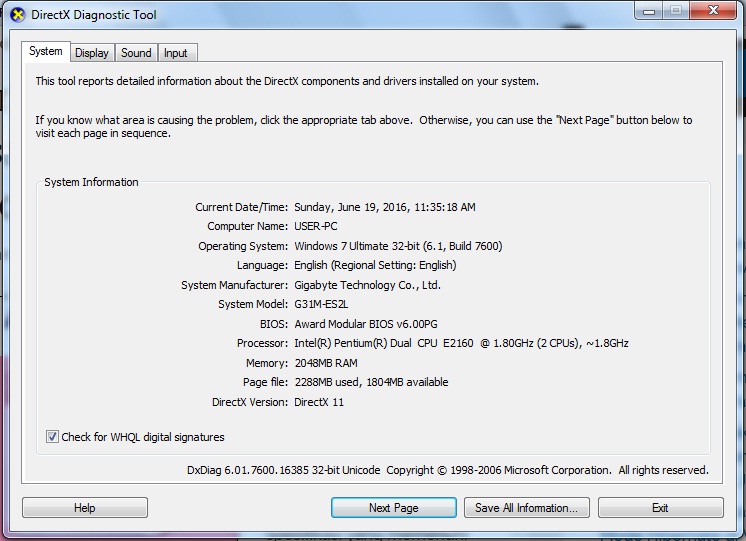Click the Processor: label
The image size is (746, 541).
click(x=263, y=343)
